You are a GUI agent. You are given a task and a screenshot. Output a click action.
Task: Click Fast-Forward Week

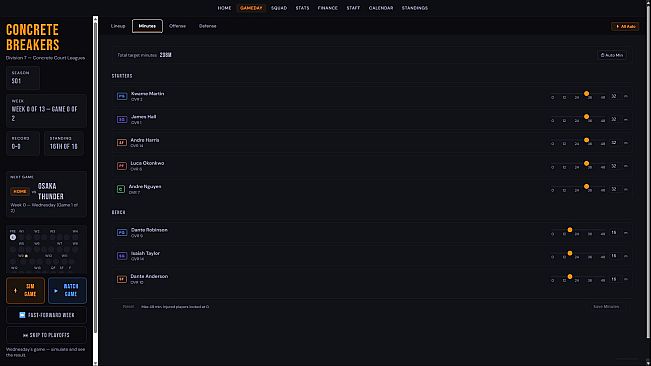pos(46,315)
